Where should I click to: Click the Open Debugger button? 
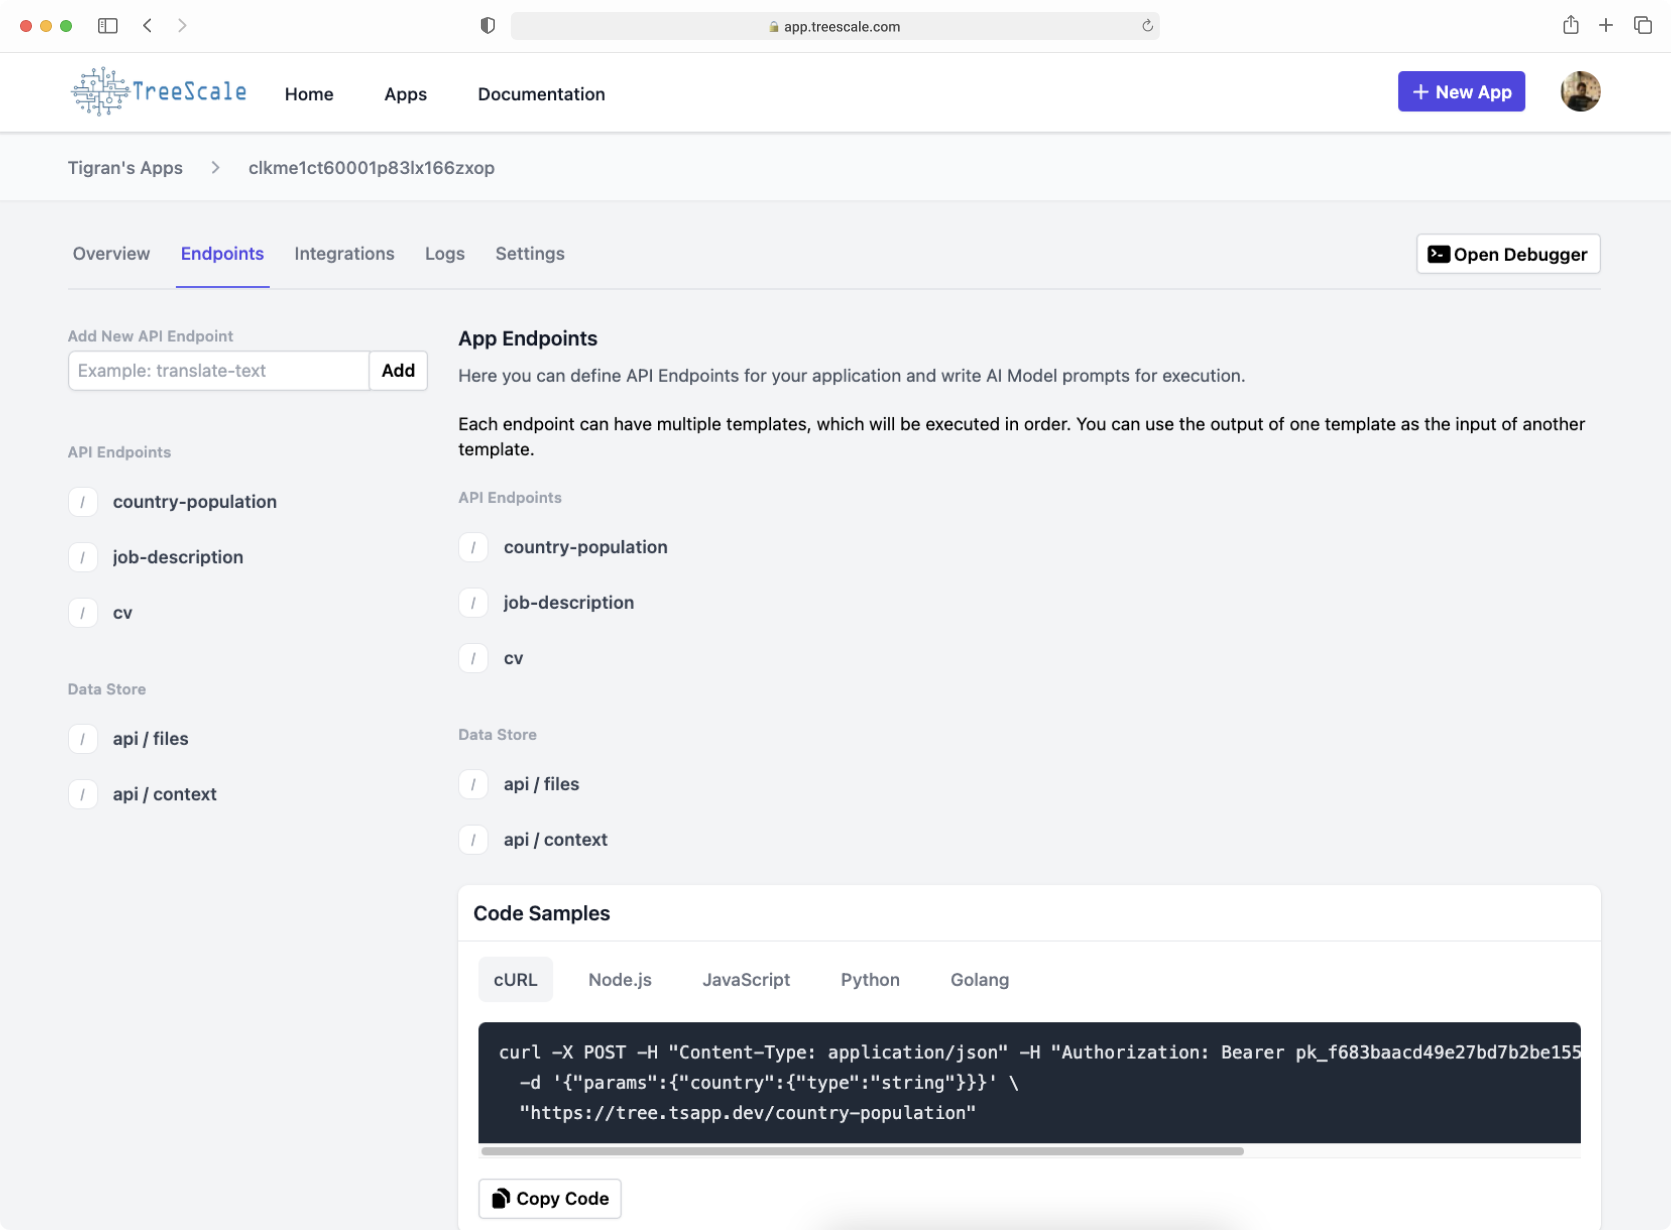click(1507, 254)
